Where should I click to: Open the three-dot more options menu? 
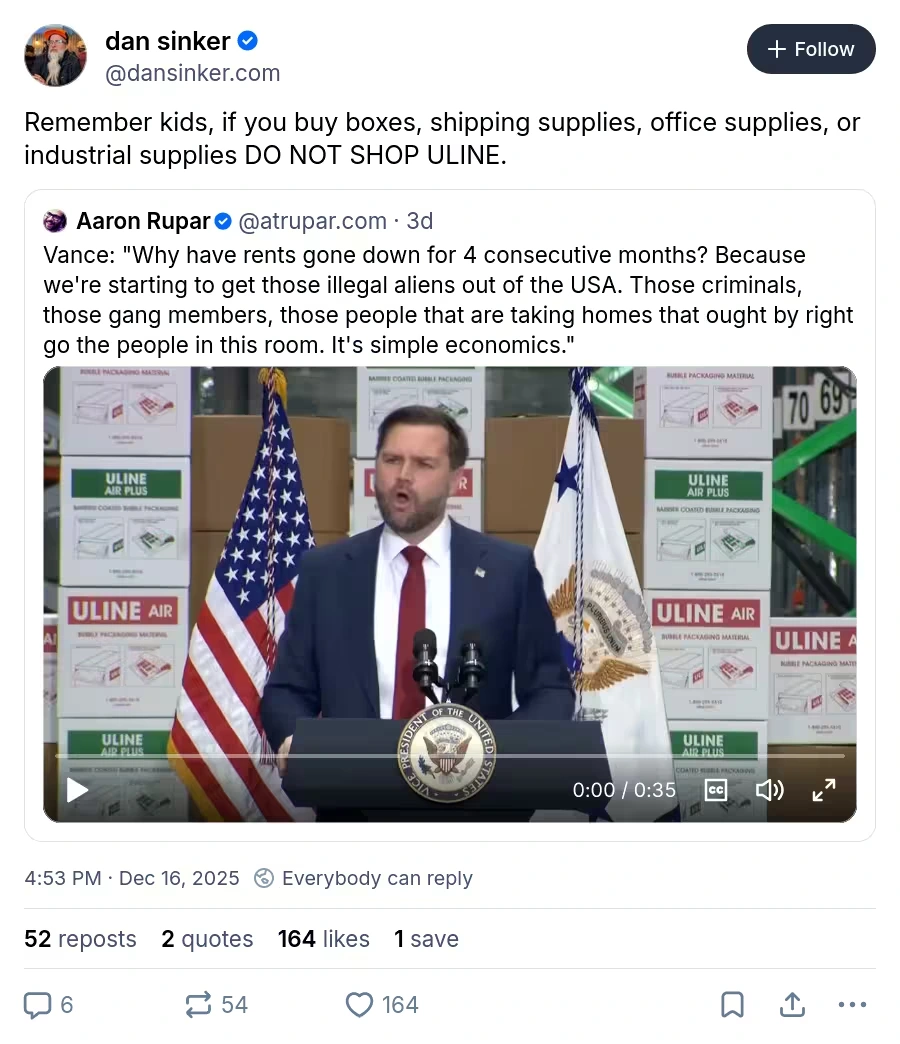click(852, 1004)
